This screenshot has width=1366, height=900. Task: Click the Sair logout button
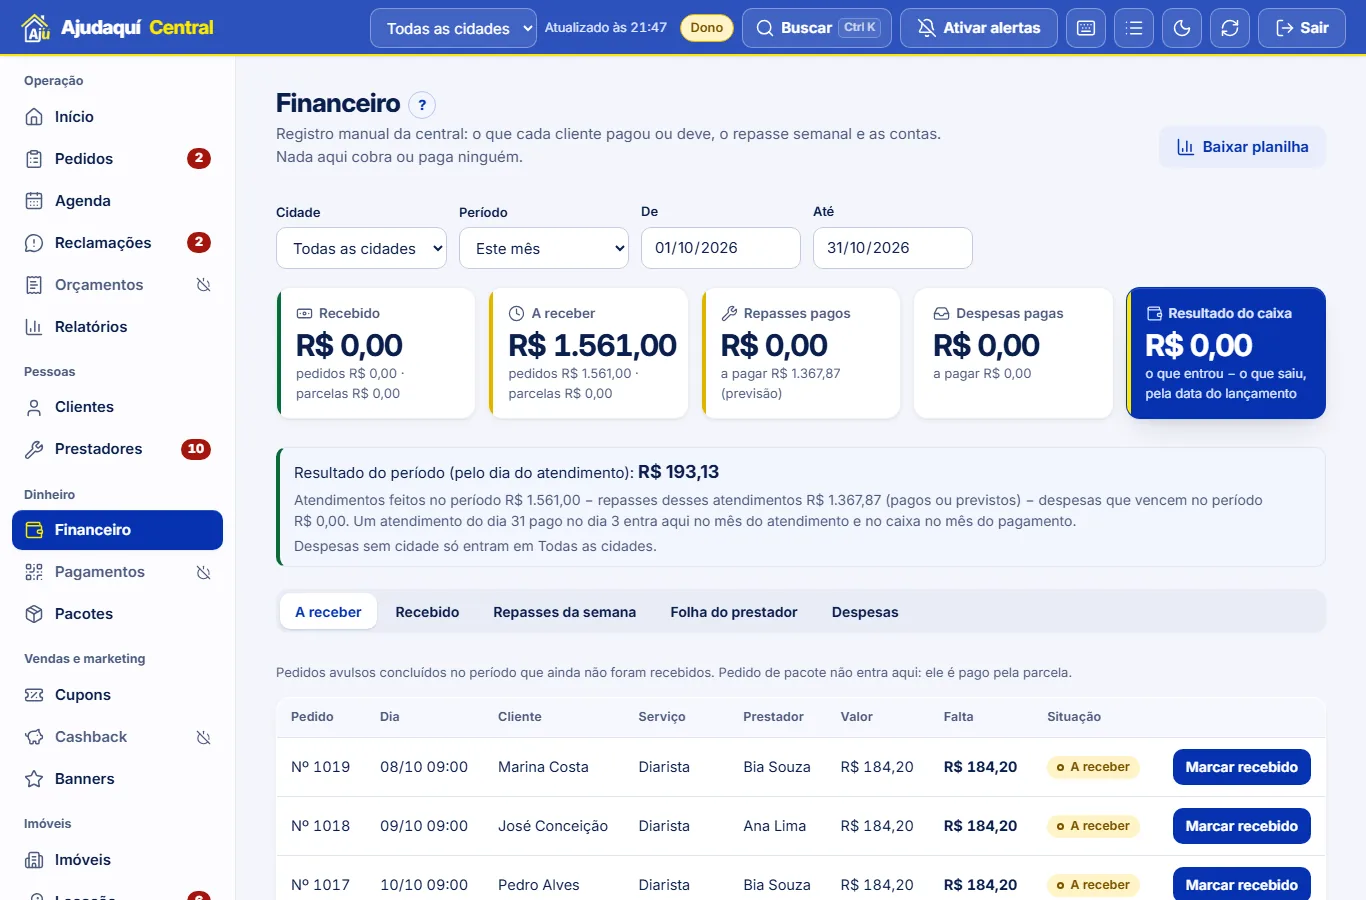[x=1302, y=28]
